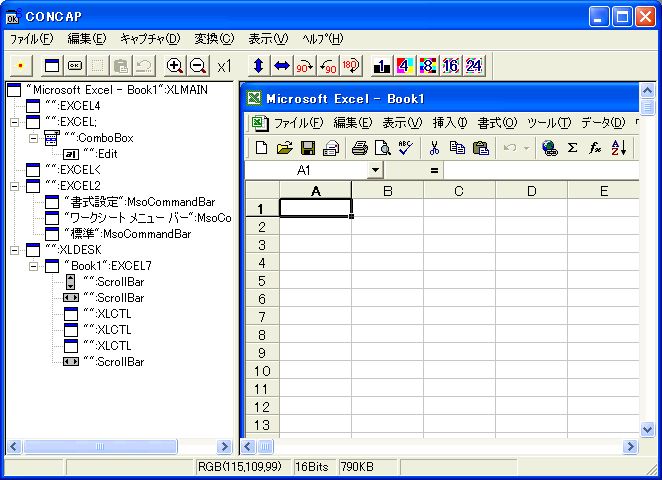Flip image vertically with blue up-down arrow
The width and height of the screenshot is (662, 480).
[259, 66]
